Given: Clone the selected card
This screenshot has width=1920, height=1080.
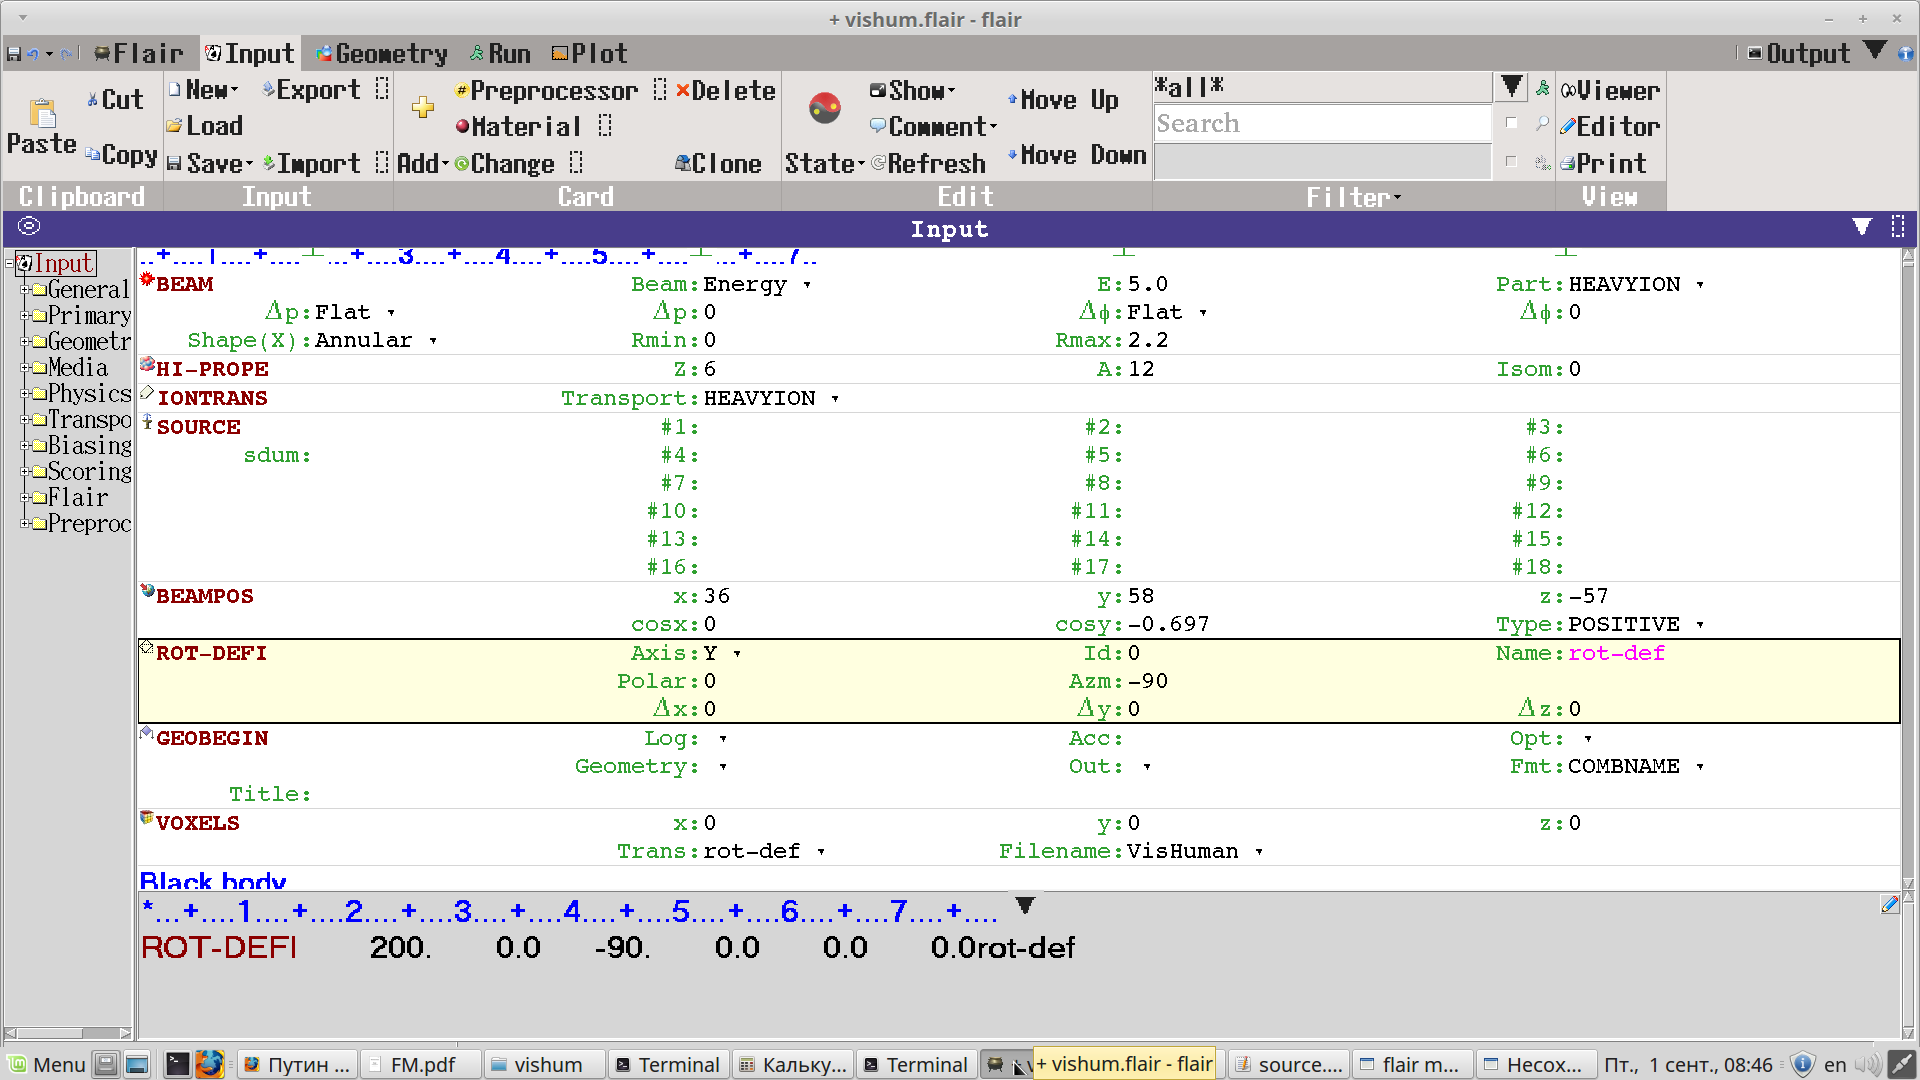Looking at the screenshot, I should click(718, 163).
